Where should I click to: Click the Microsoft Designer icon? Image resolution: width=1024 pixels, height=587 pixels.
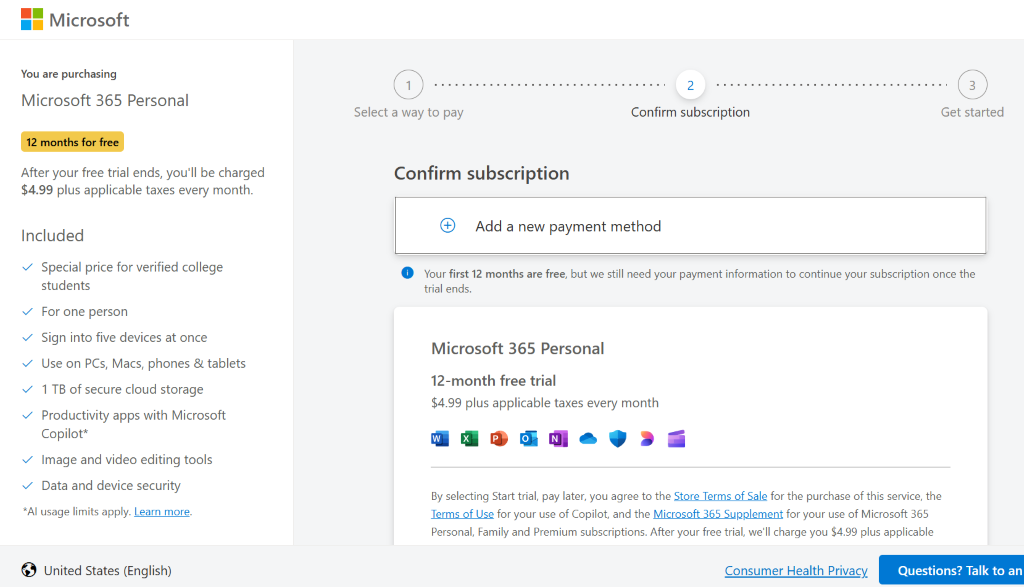pyautogui.click(x=647, y=438)
